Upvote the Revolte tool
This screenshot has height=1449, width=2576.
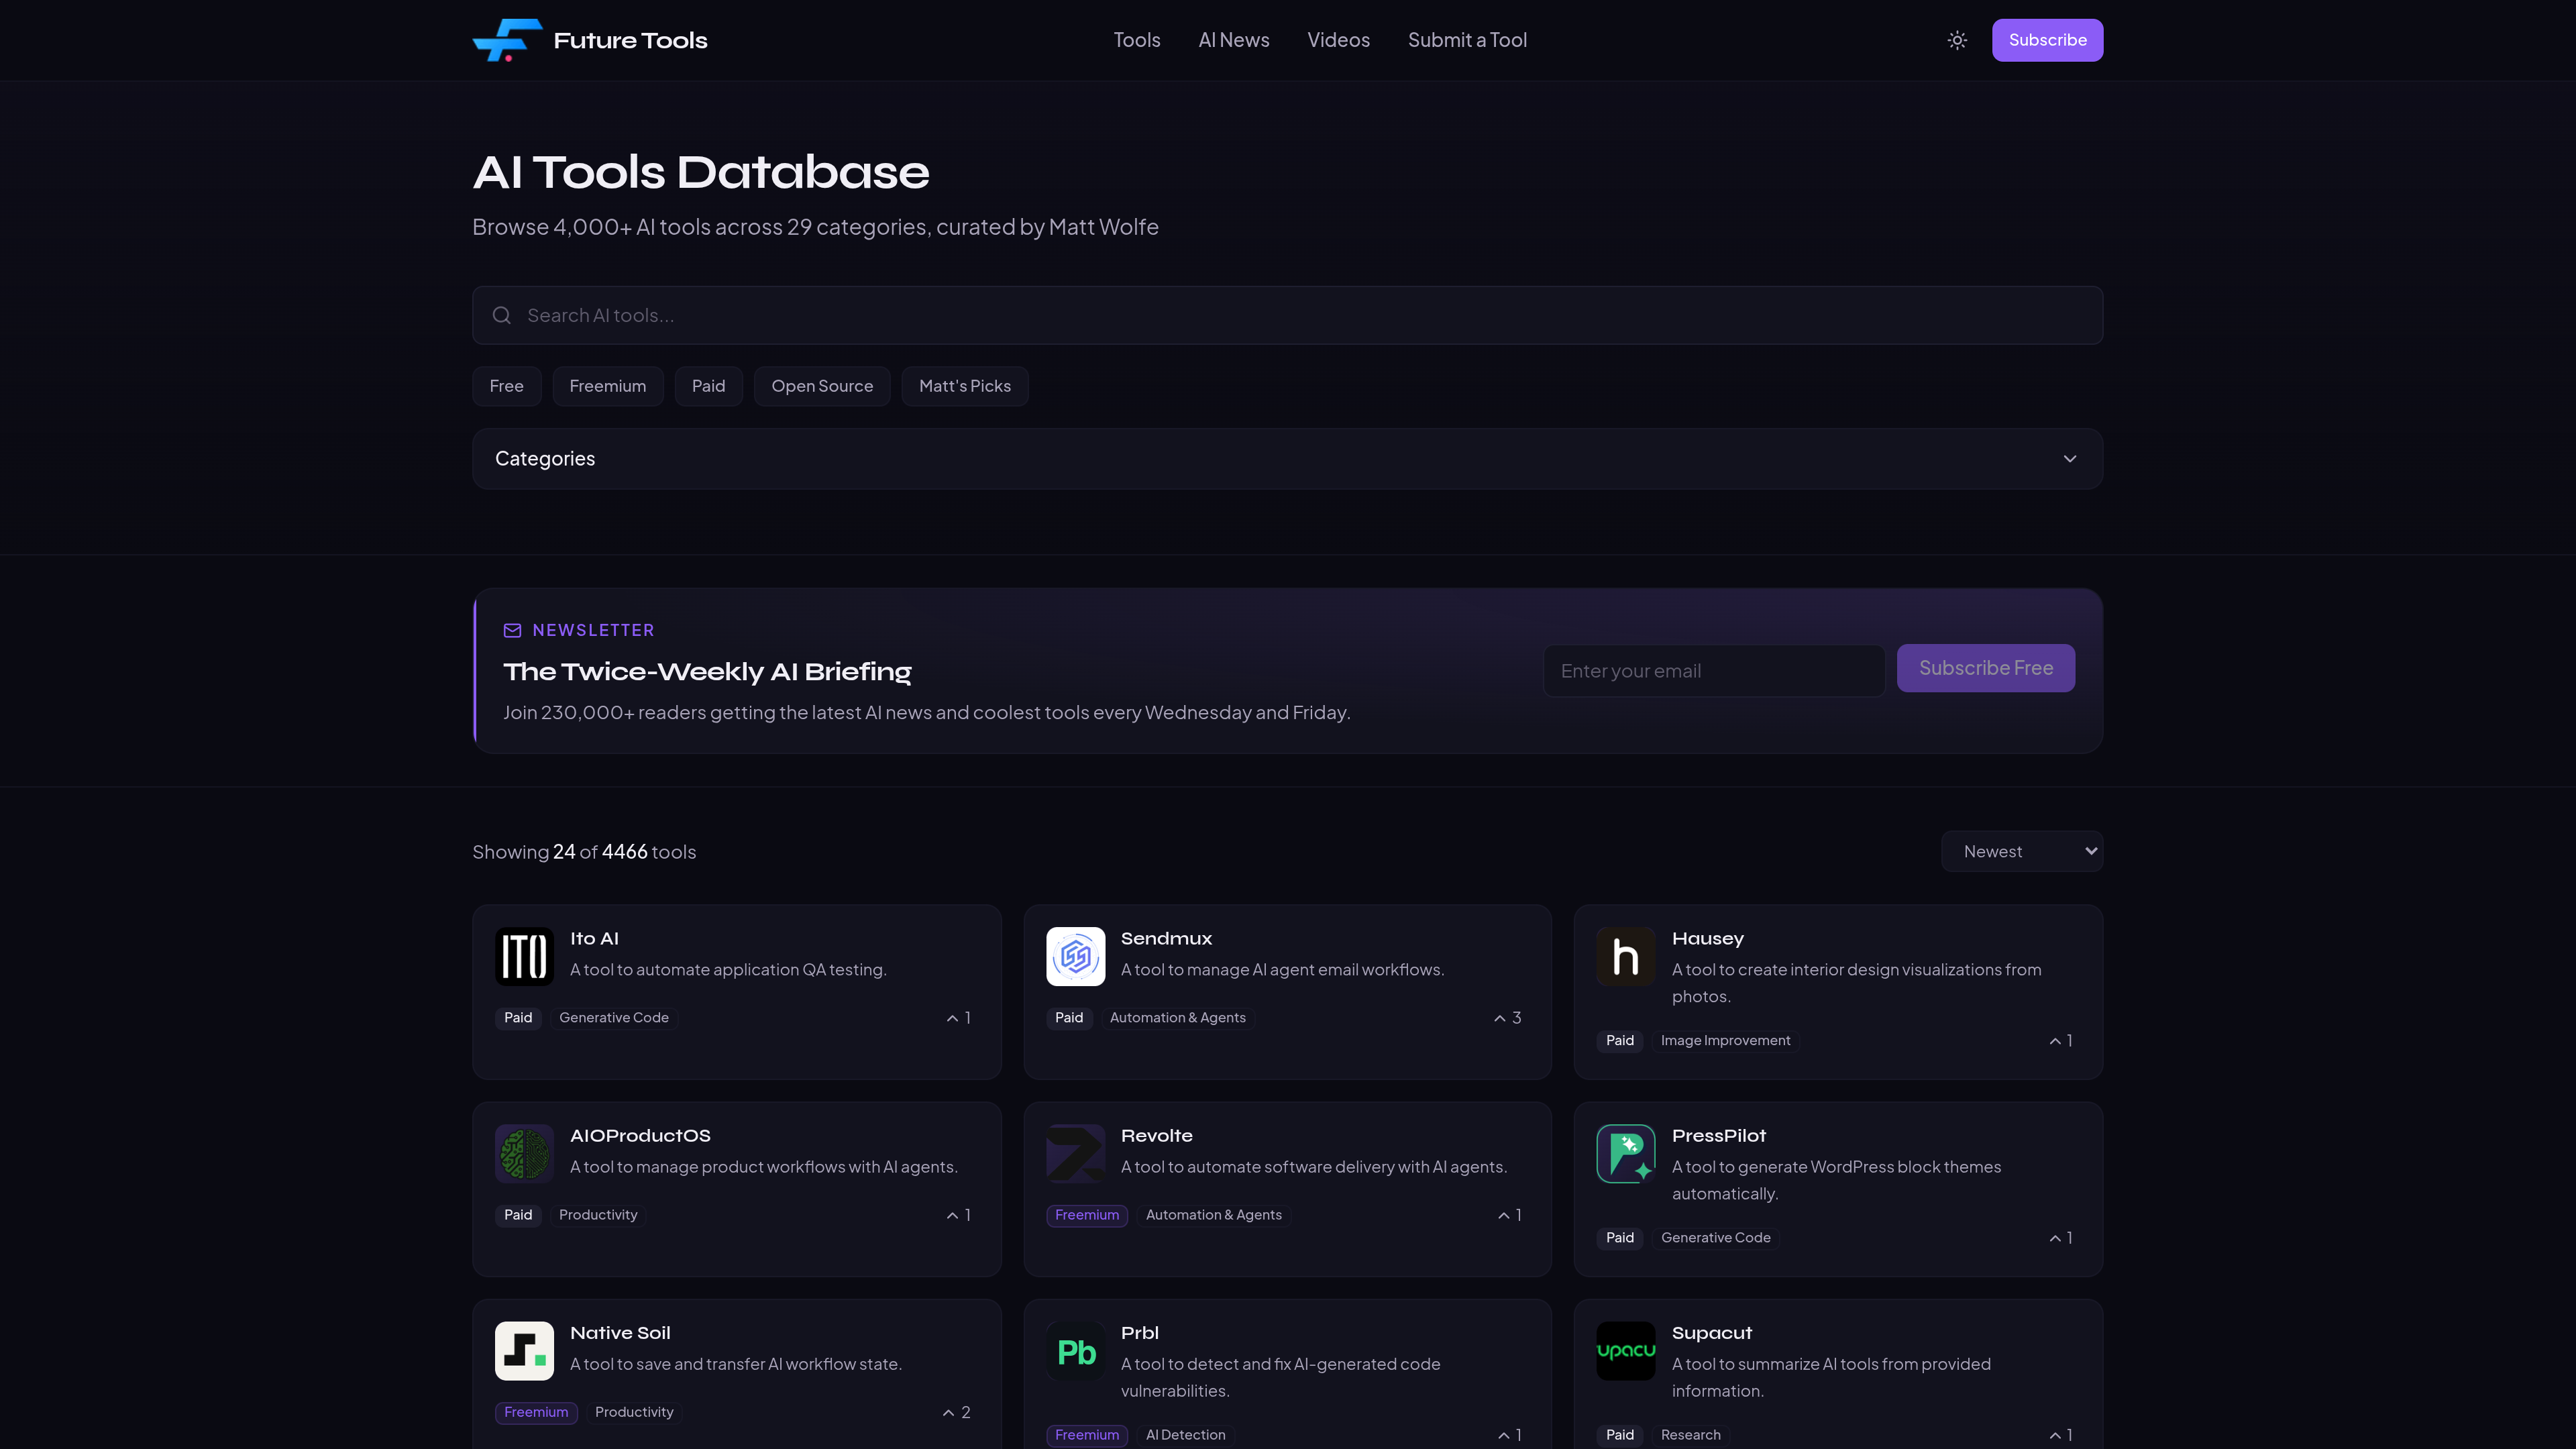tap(1510, 1215)
